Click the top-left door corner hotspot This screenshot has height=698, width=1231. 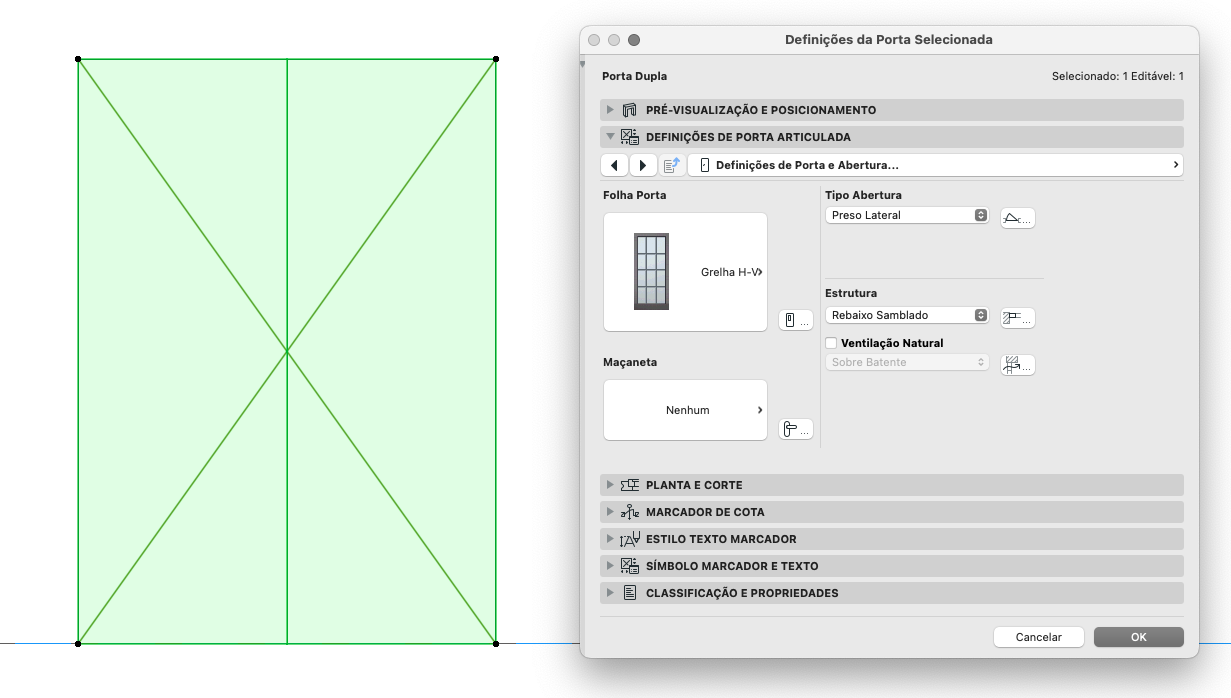pyautogui.click(x=78, y=59)
